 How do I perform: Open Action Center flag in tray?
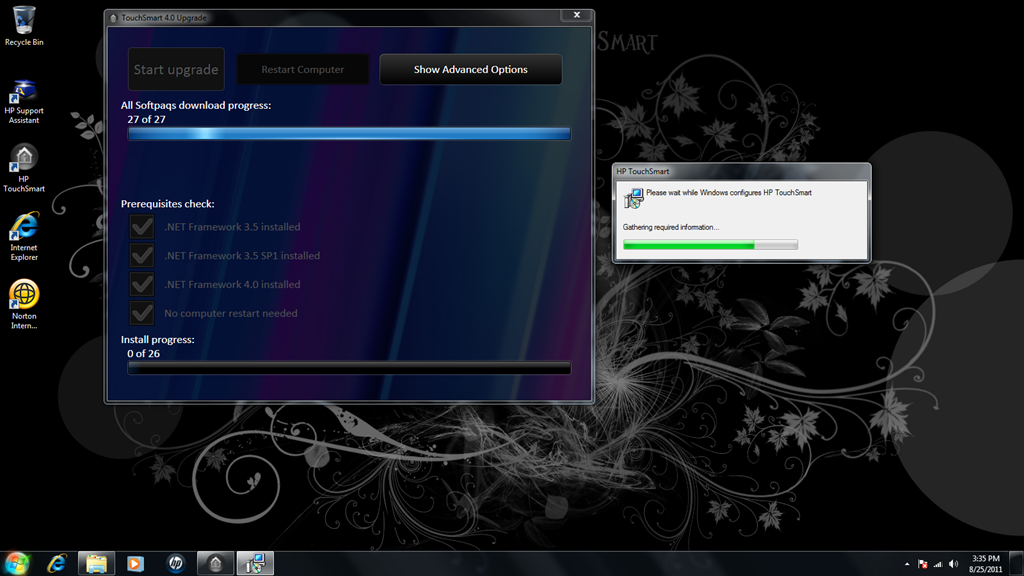pyautogui.click(x=923, y=564)
